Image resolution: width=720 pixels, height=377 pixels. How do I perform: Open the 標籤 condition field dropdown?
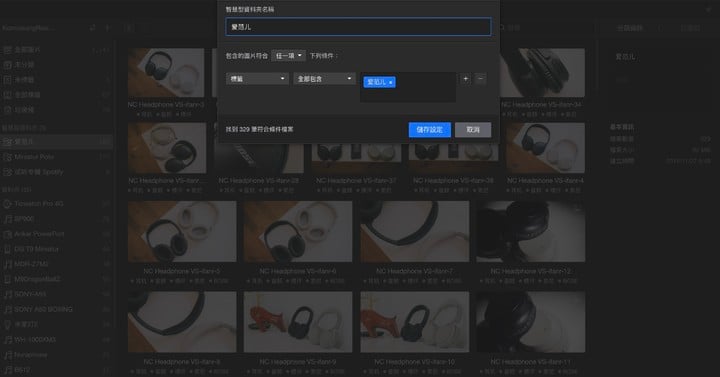click(257, 79)
